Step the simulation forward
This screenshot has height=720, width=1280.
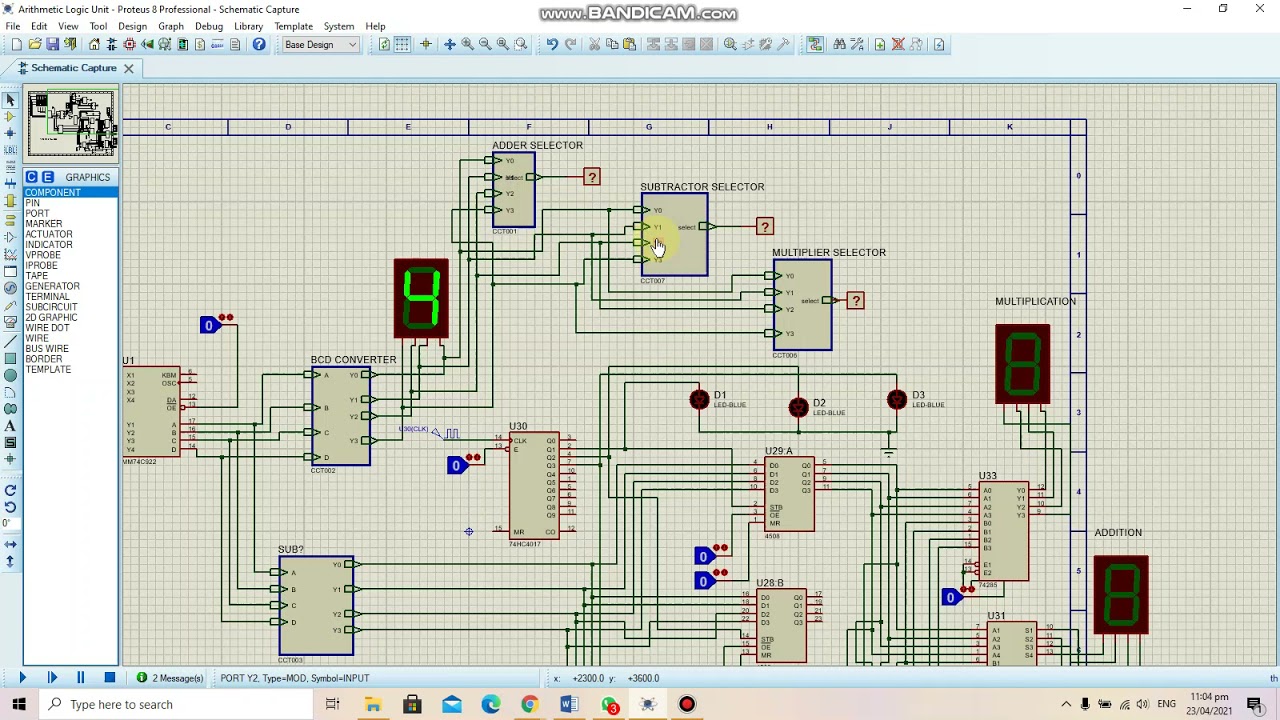click(x=52, y=678)
